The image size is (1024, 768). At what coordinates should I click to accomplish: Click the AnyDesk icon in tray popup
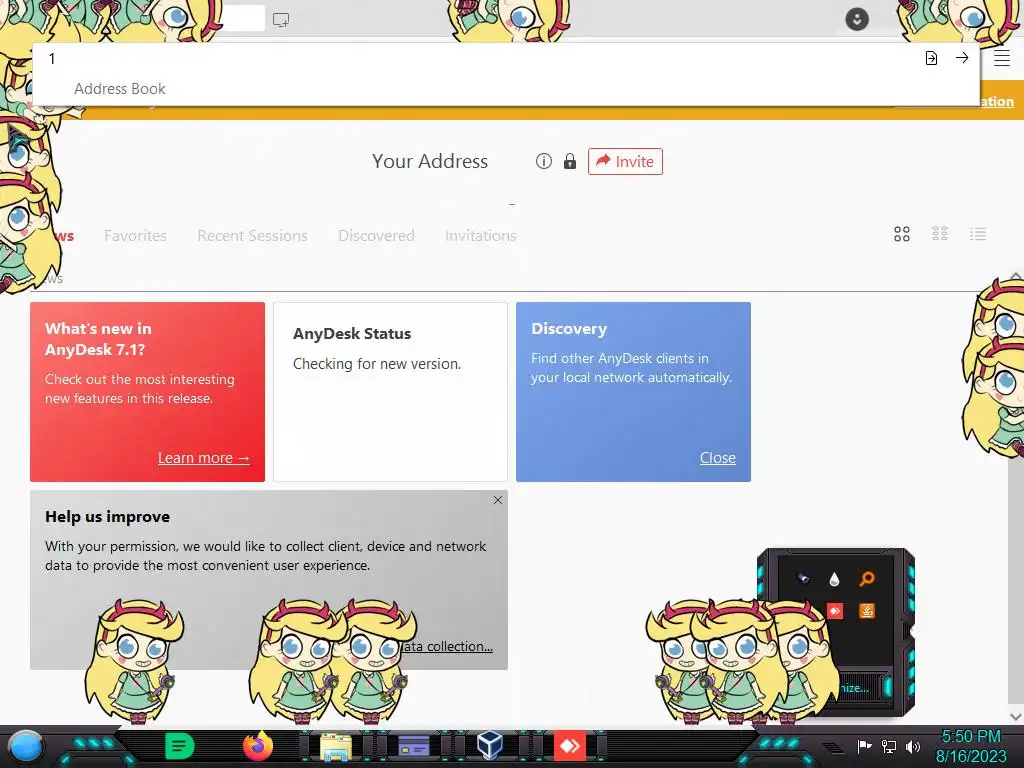click(835, 611)
